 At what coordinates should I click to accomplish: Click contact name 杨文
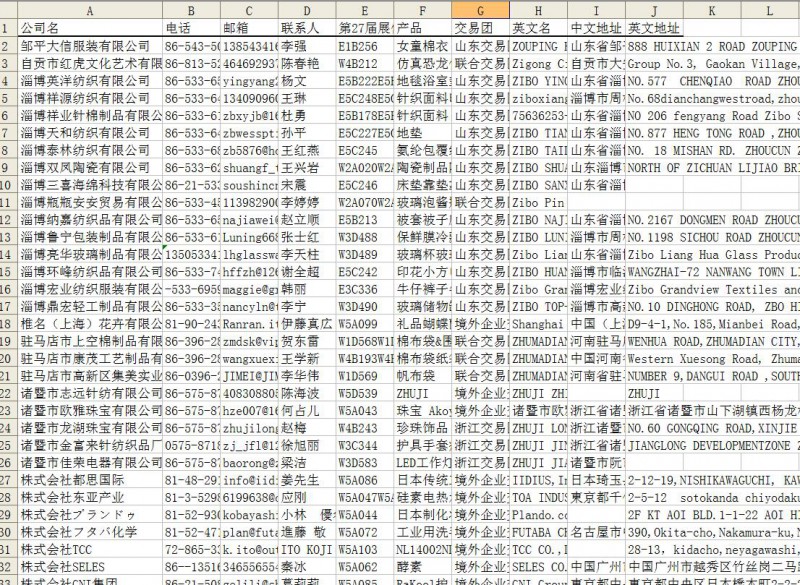click(x=307, y=81)
